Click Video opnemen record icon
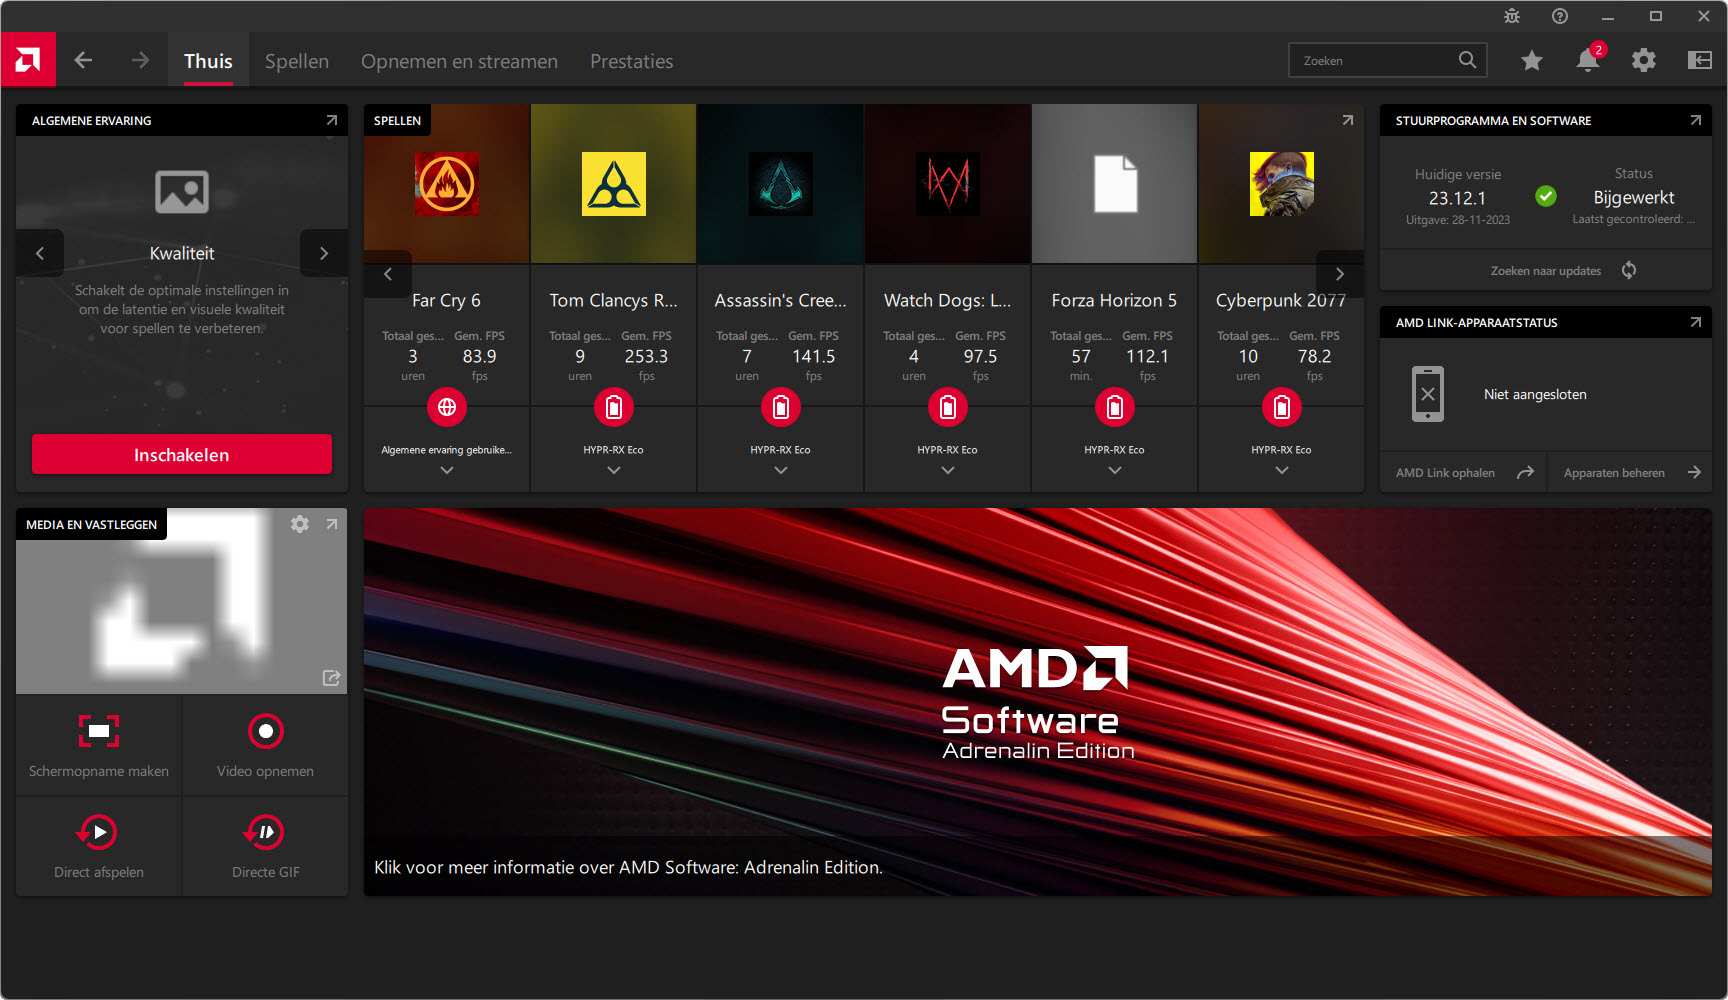 [x=265, y=731]
